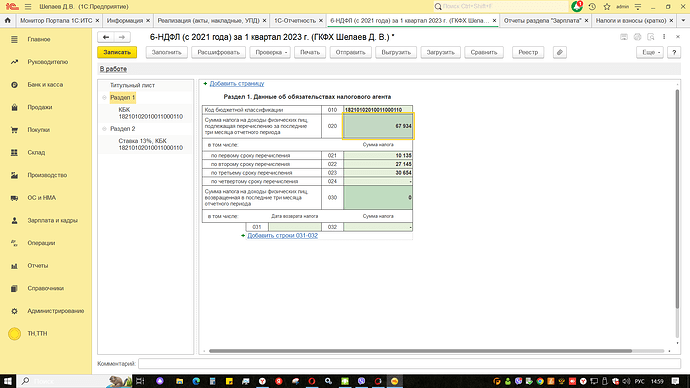Click the horizontal scrollbar of the report
Screen dimensions: 690x388
tap(420, 351)
